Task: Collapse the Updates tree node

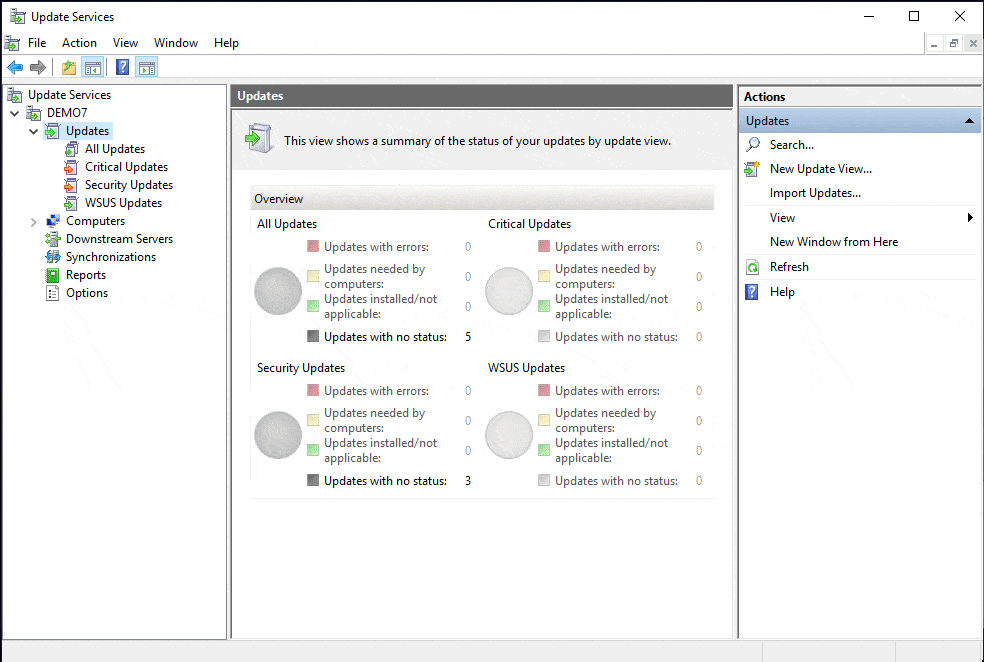Action: [x=33, y=132]
